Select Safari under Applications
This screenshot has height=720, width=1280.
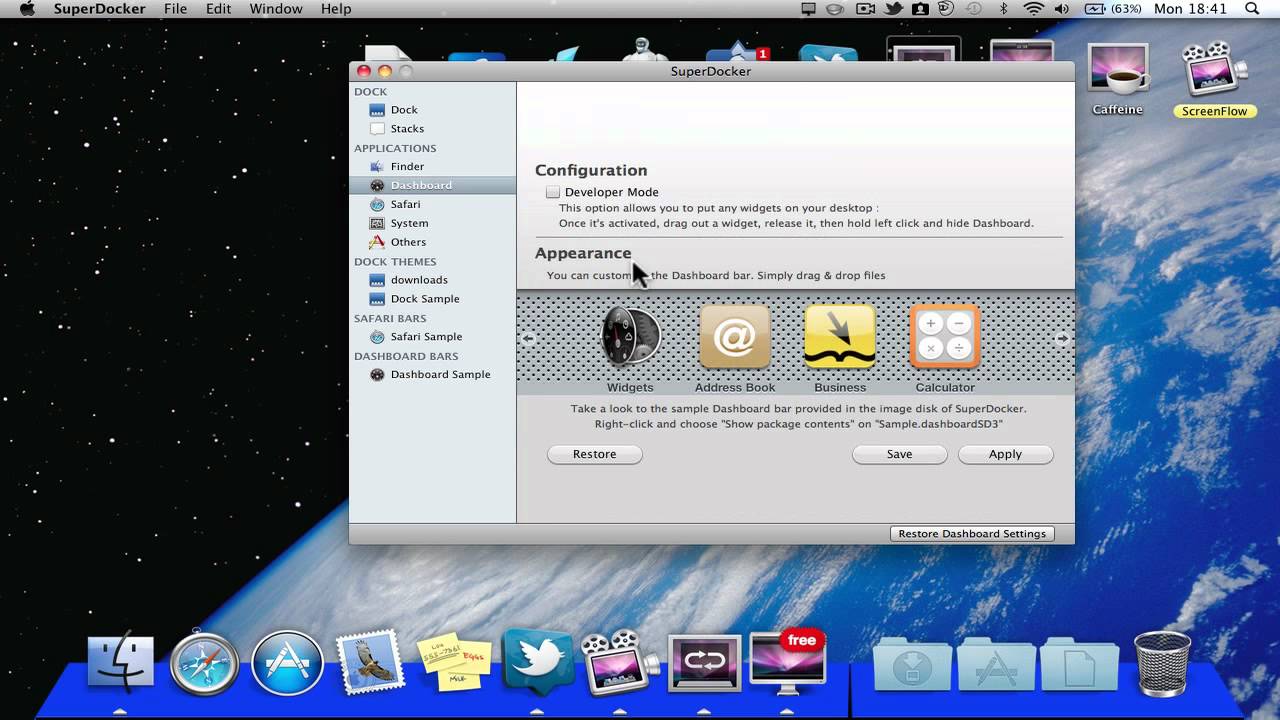tap(405, 205)
